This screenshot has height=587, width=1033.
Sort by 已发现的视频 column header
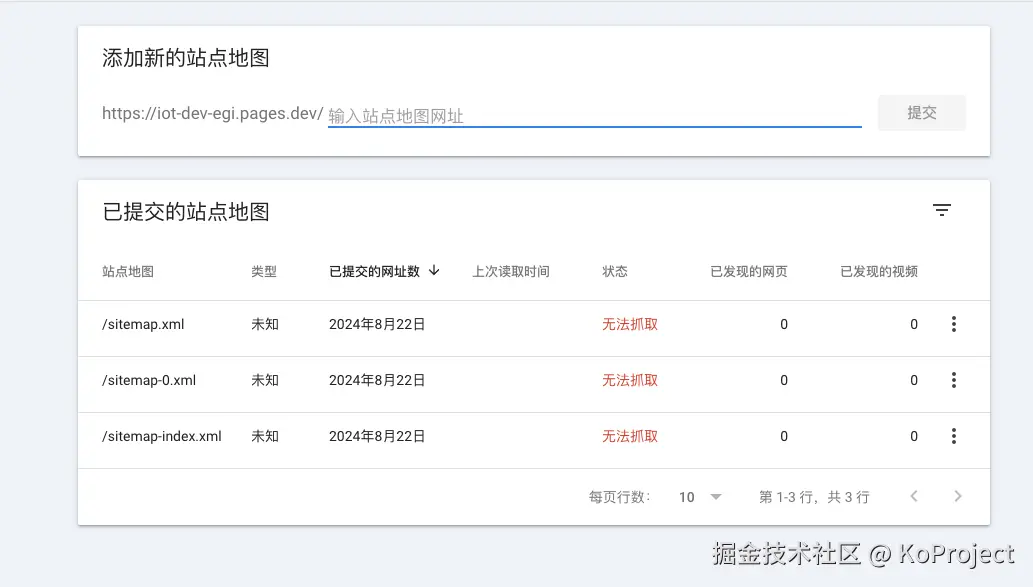(x=879, y=271)
